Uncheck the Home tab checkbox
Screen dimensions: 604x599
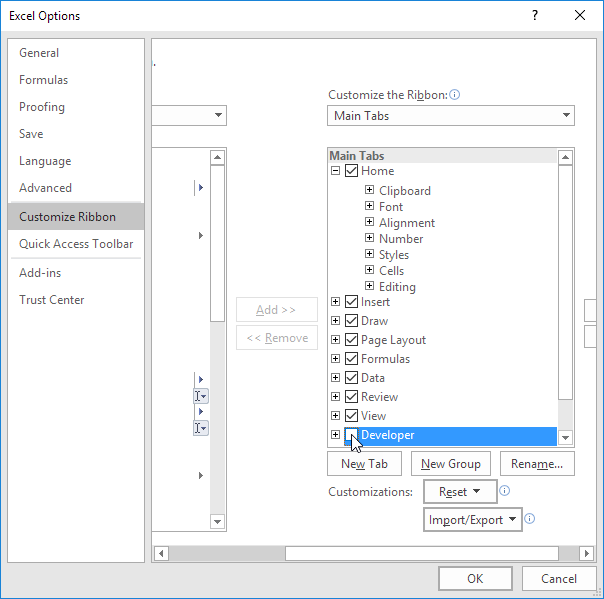pyautogui.click(x=351, y=171)
